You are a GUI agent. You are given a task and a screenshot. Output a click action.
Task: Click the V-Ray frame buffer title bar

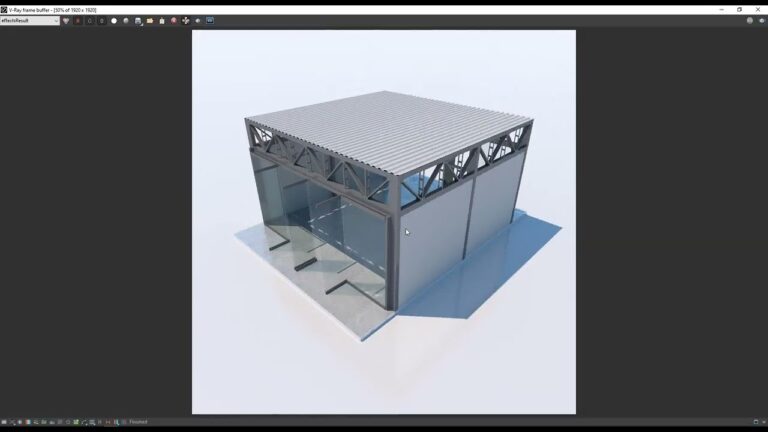(x=300, y=9)
